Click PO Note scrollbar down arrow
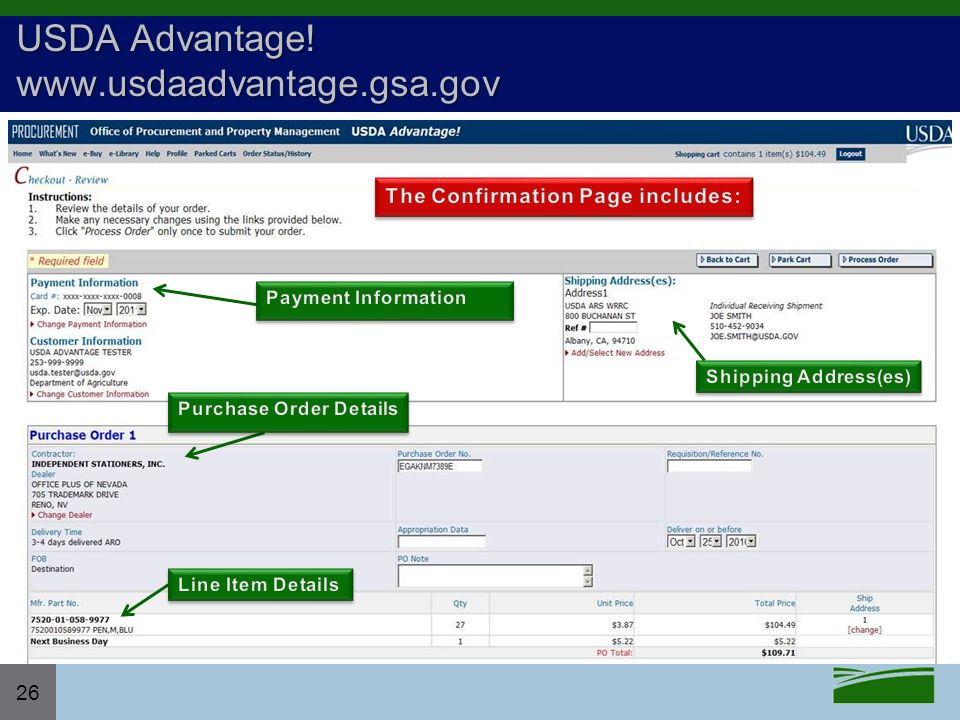This screenshot has width=960, height=720. [588, 582]
